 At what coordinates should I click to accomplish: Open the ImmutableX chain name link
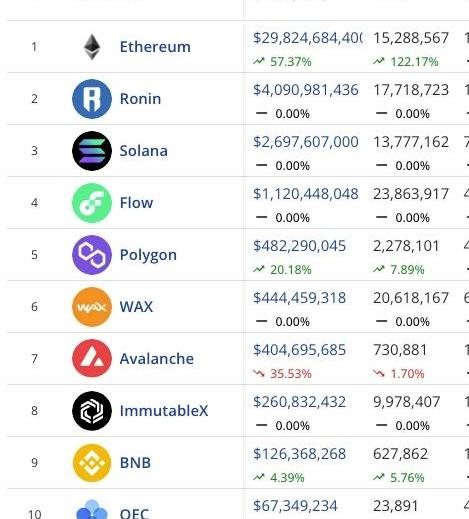[x=164, y=411]
